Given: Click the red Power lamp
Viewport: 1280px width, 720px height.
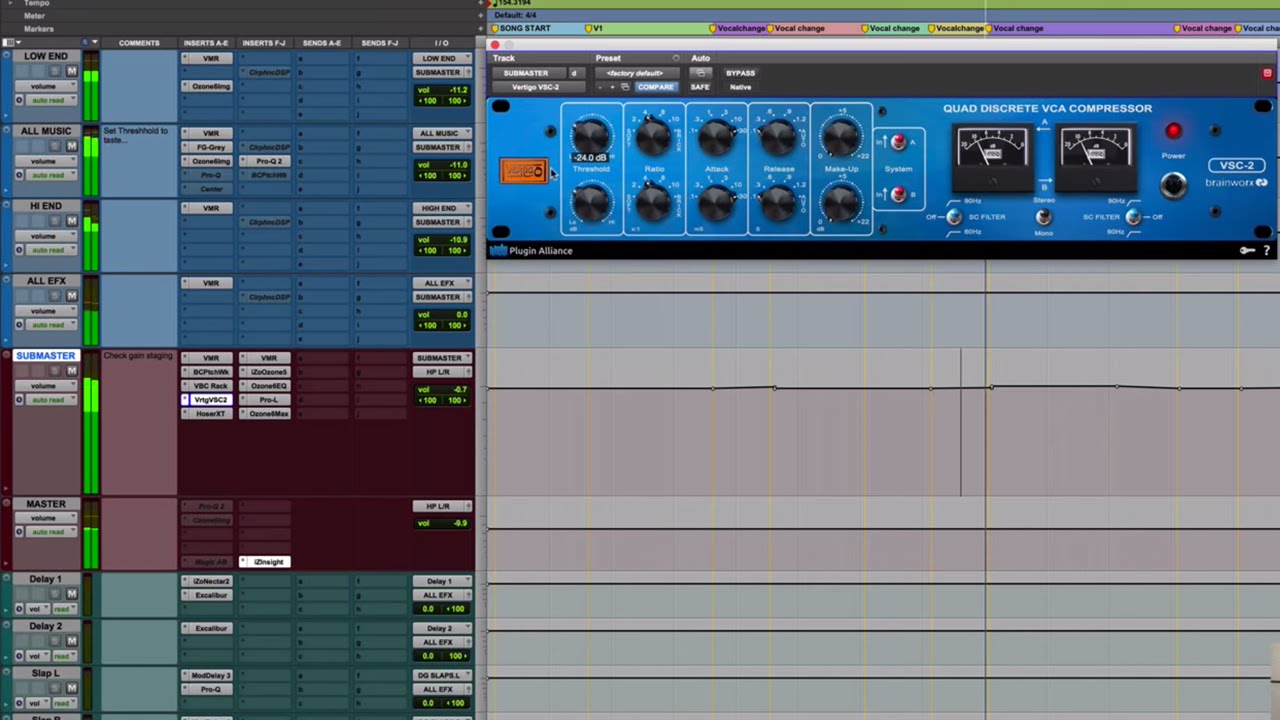Looking at the screenshot, I should [x=1173, y=131].
